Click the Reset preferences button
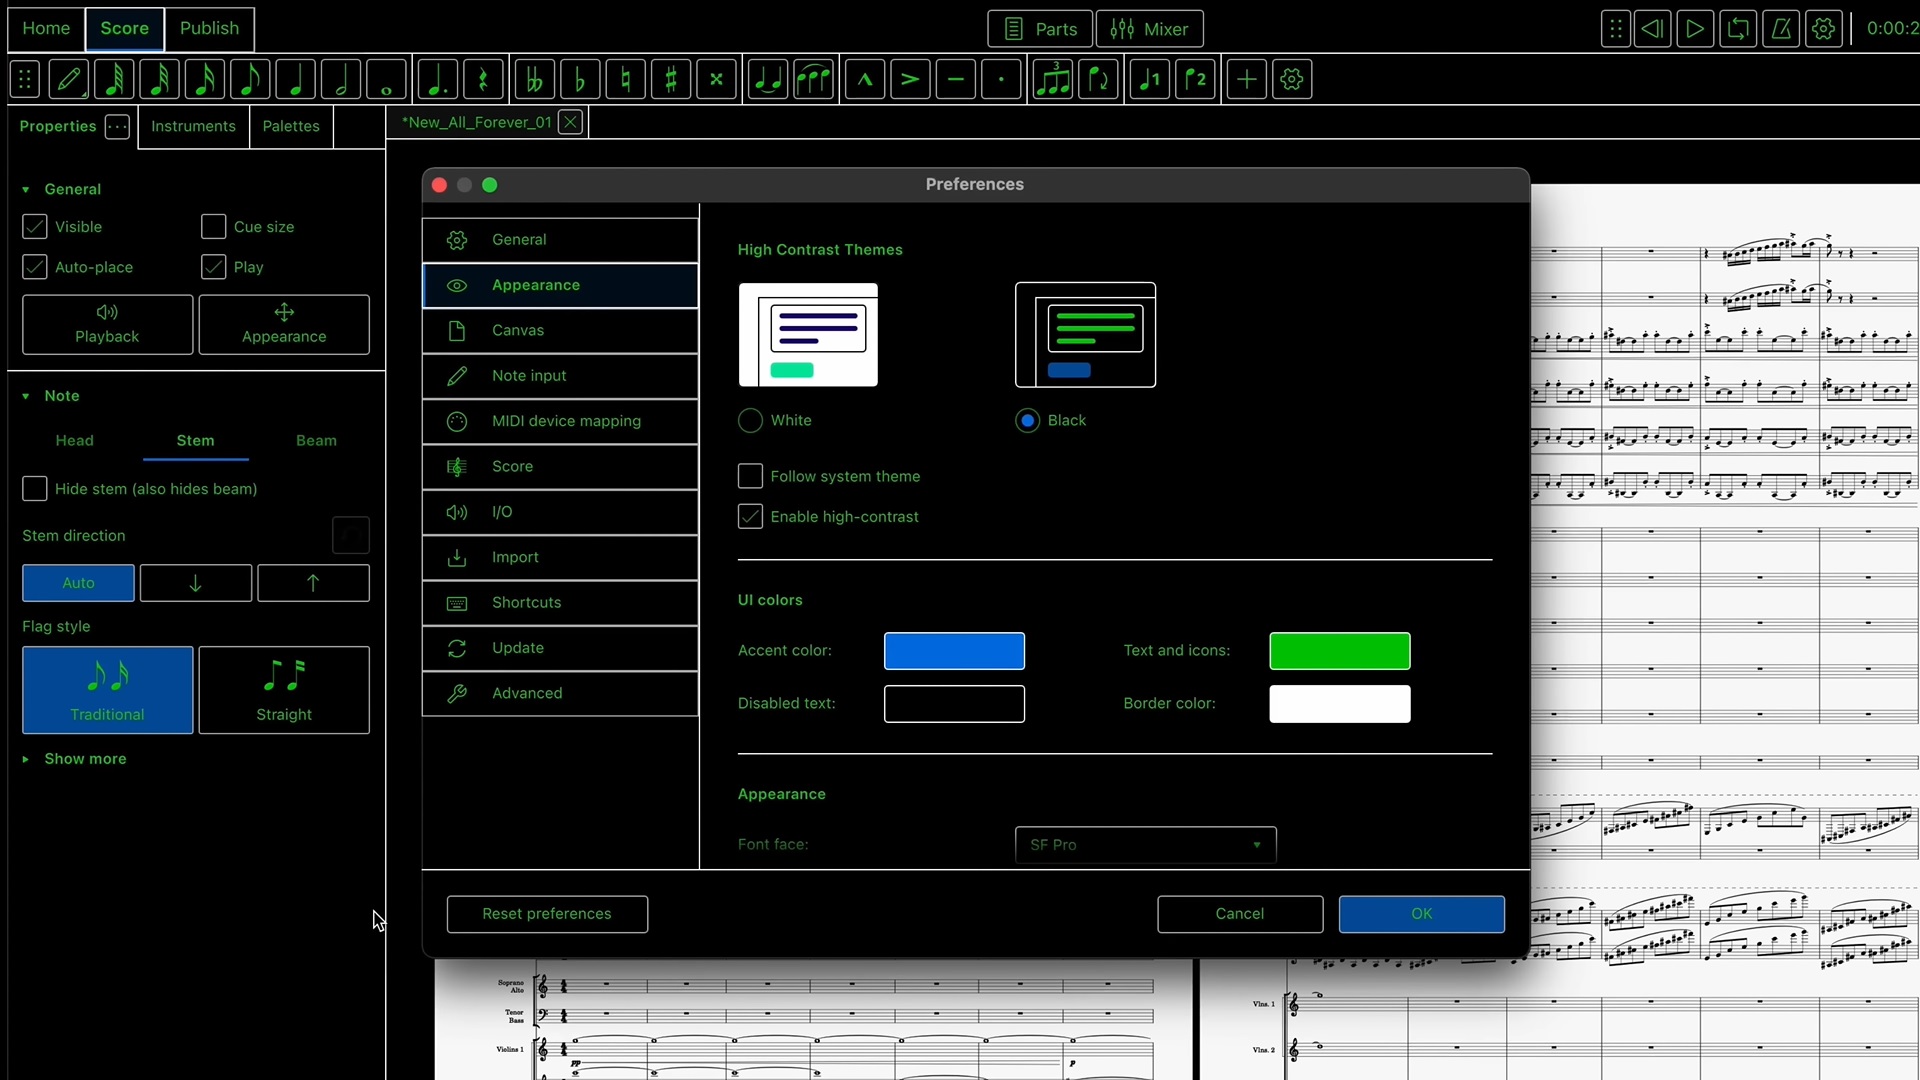Screen dimensions: 1920x1080 547,913
